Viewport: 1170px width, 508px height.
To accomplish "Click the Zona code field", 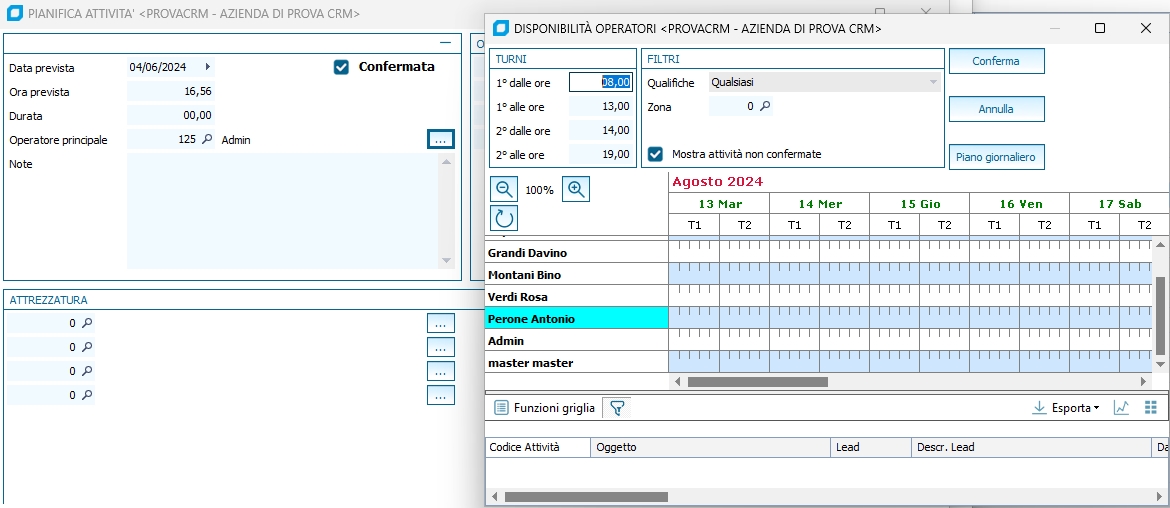I will [733, 107].
